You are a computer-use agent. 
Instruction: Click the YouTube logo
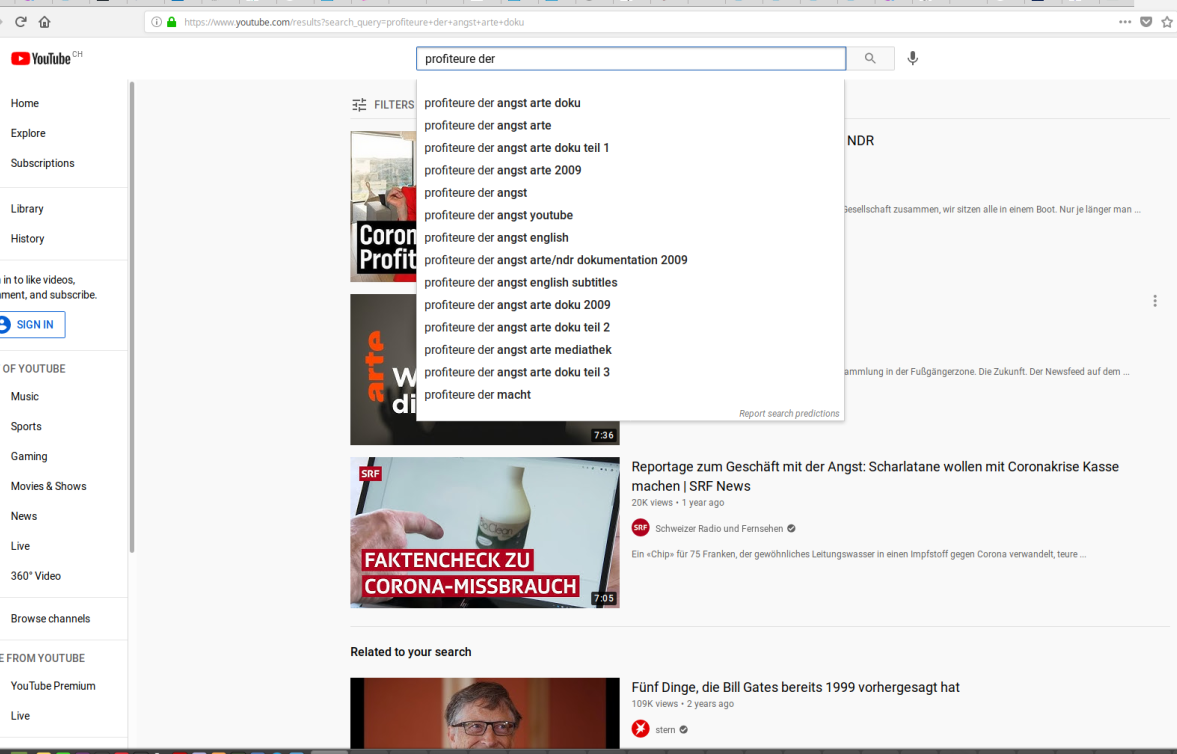pos(41,59)
